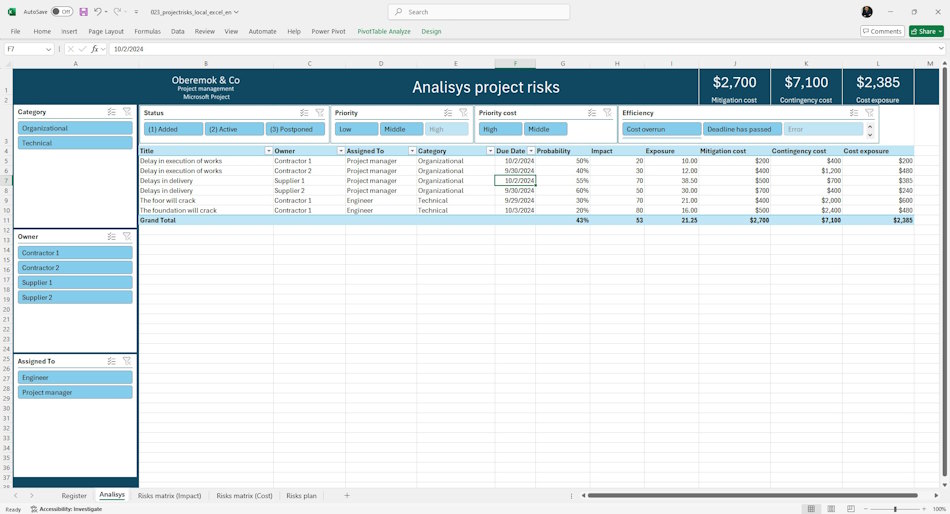Toggle Contractor 2 owner filter

pyautogui.click(x=75, y=267)
